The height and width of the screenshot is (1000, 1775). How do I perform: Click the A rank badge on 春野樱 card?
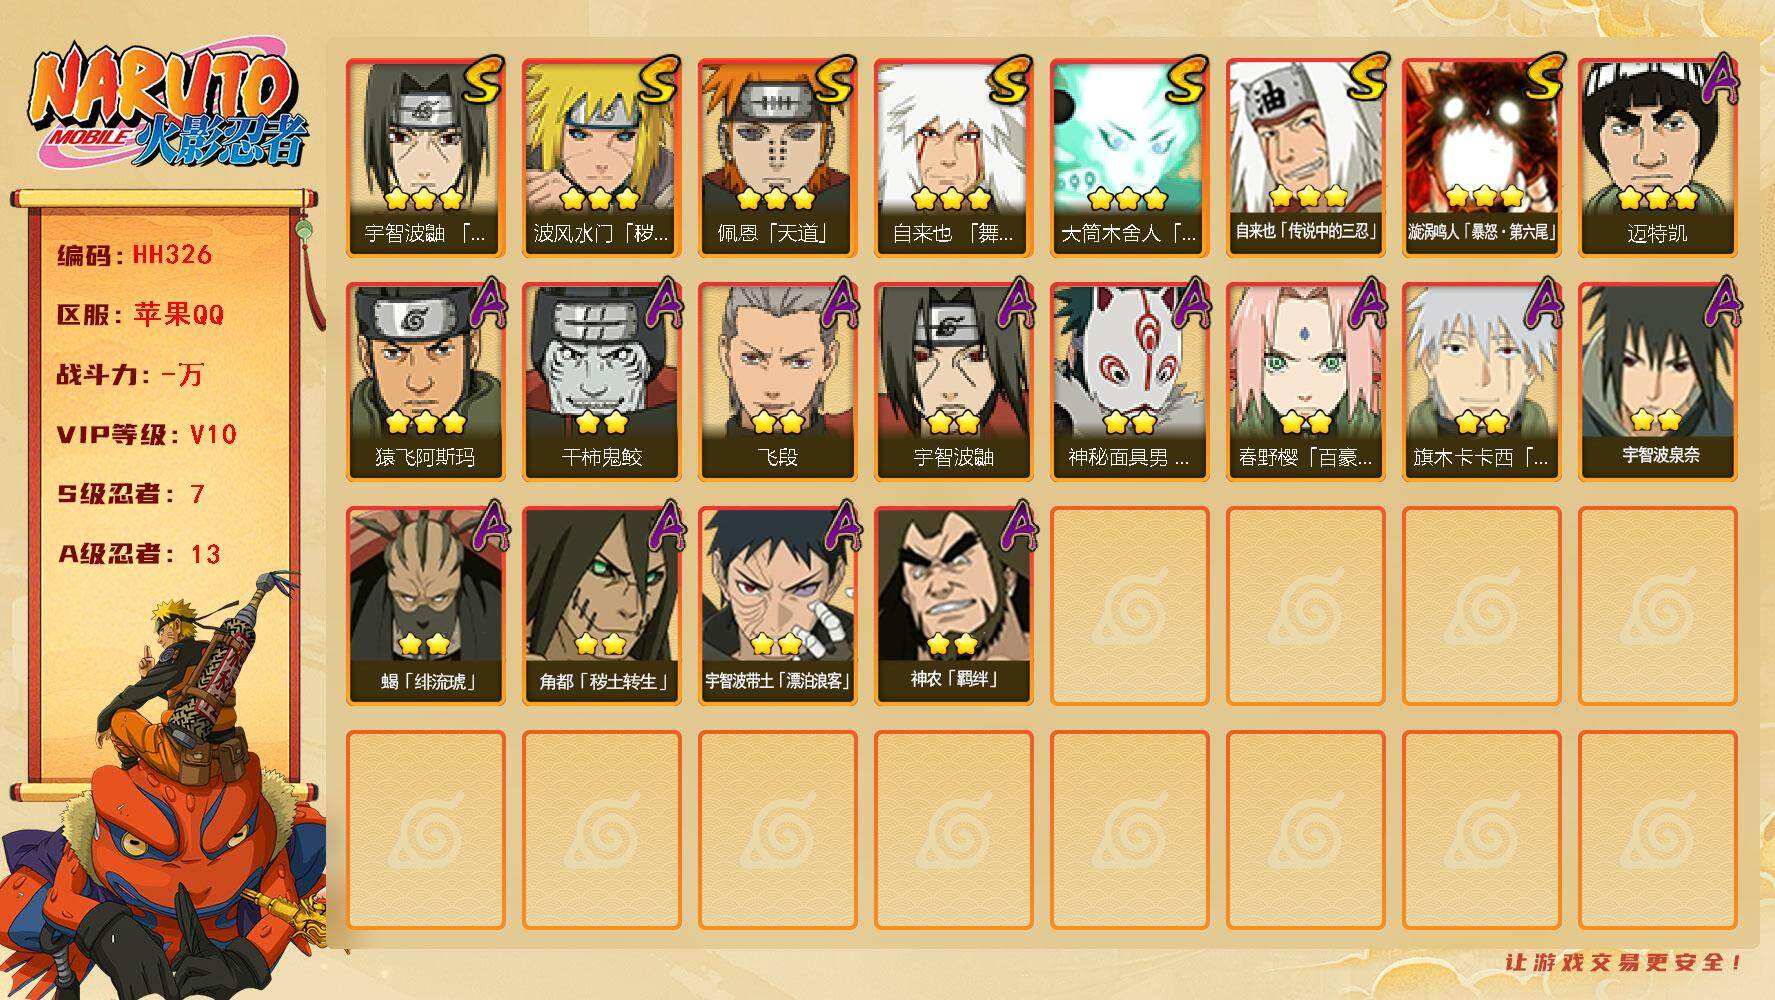point(1364,303)
